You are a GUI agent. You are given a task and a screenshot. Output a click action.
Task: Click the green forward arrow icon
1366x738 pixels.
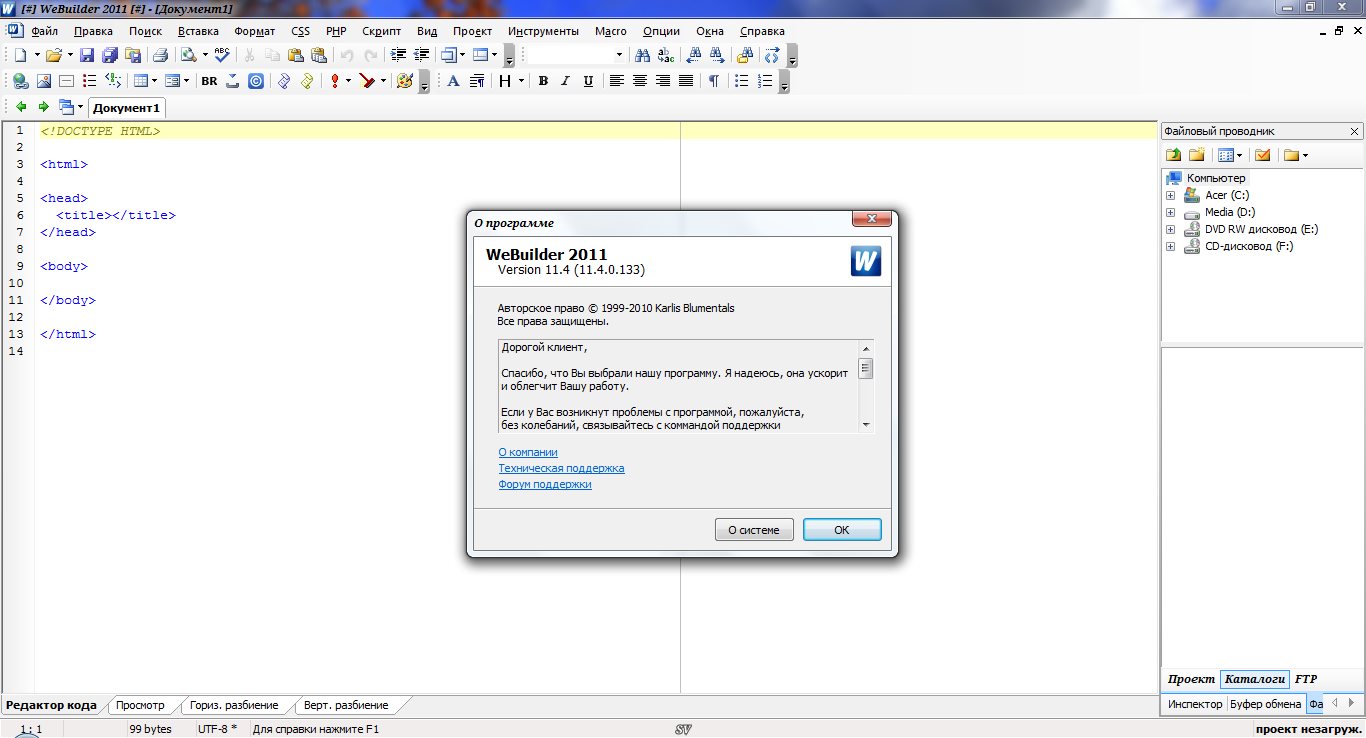click(x=44, y=107)
